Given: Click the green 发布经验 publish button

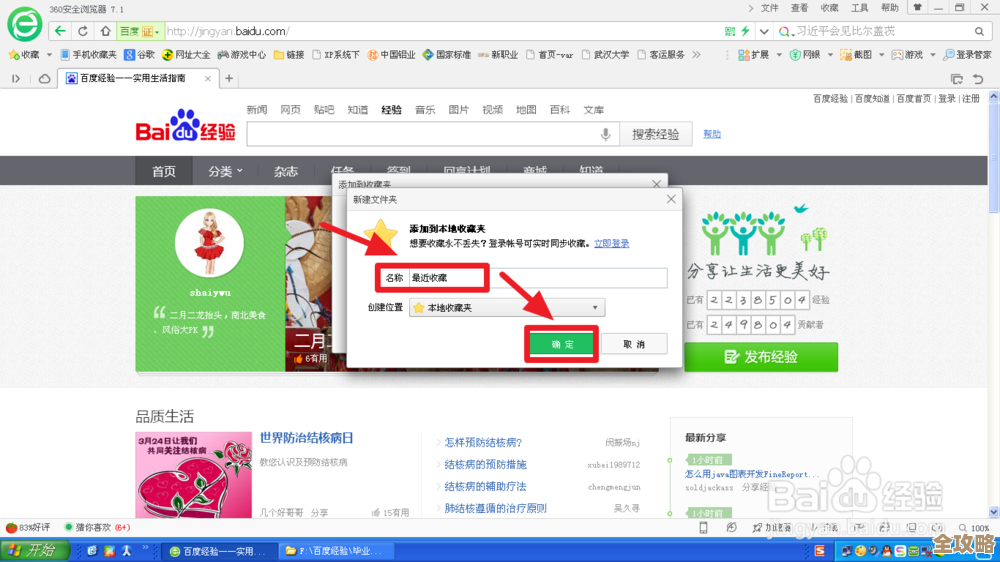Looking at the screenshot, I should pyautogui.click(x=761, y=357).
